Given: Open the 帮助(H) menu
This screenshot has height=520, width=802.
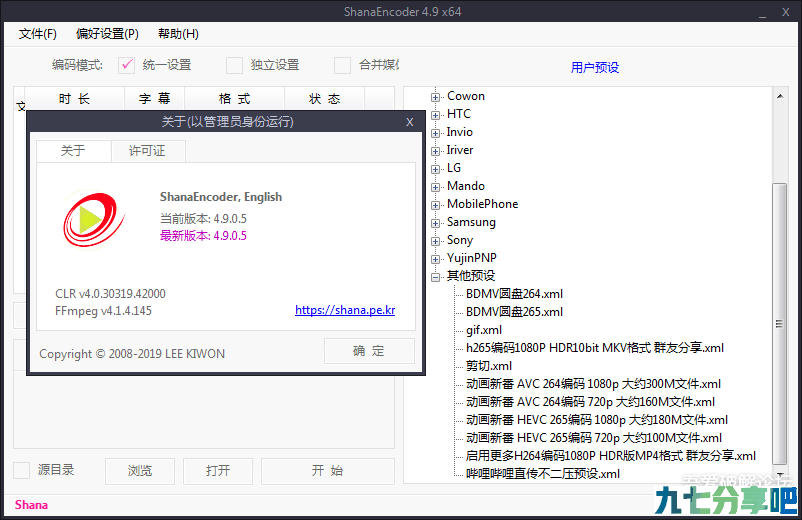Looking at the screenshot, I should [x=179, y=34].
